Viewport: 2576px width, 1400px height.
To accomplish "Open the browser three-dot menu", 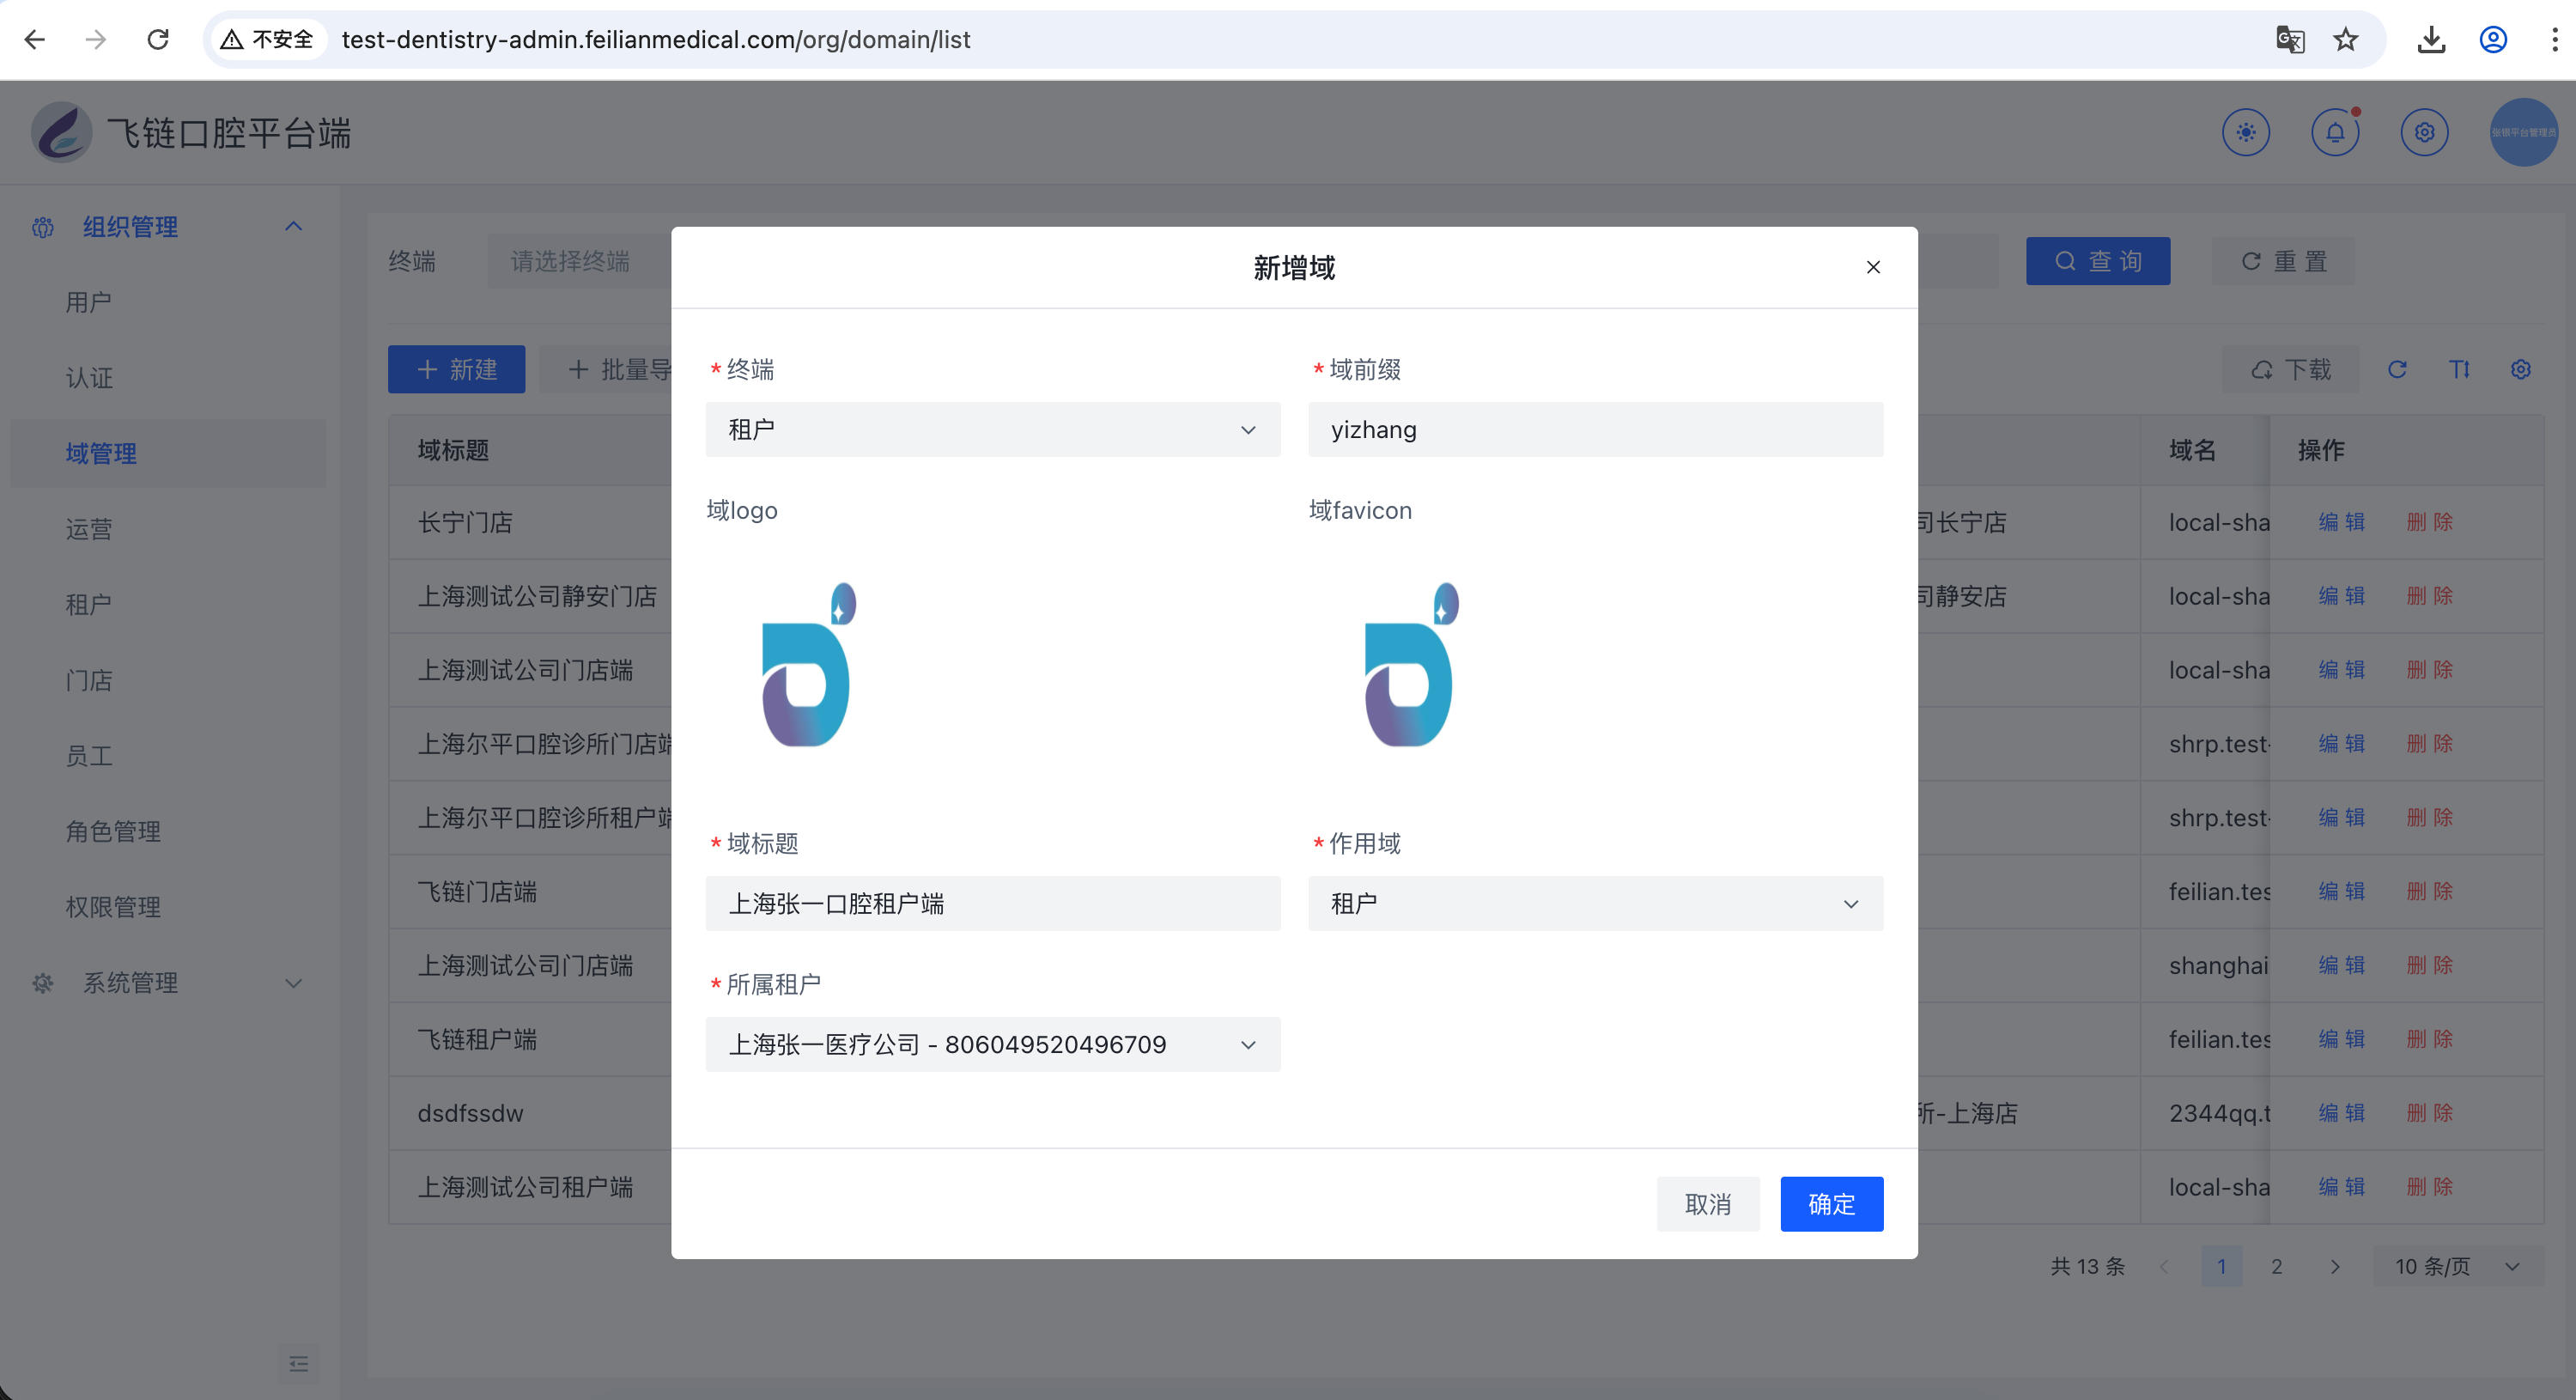I will point(2554,40).
